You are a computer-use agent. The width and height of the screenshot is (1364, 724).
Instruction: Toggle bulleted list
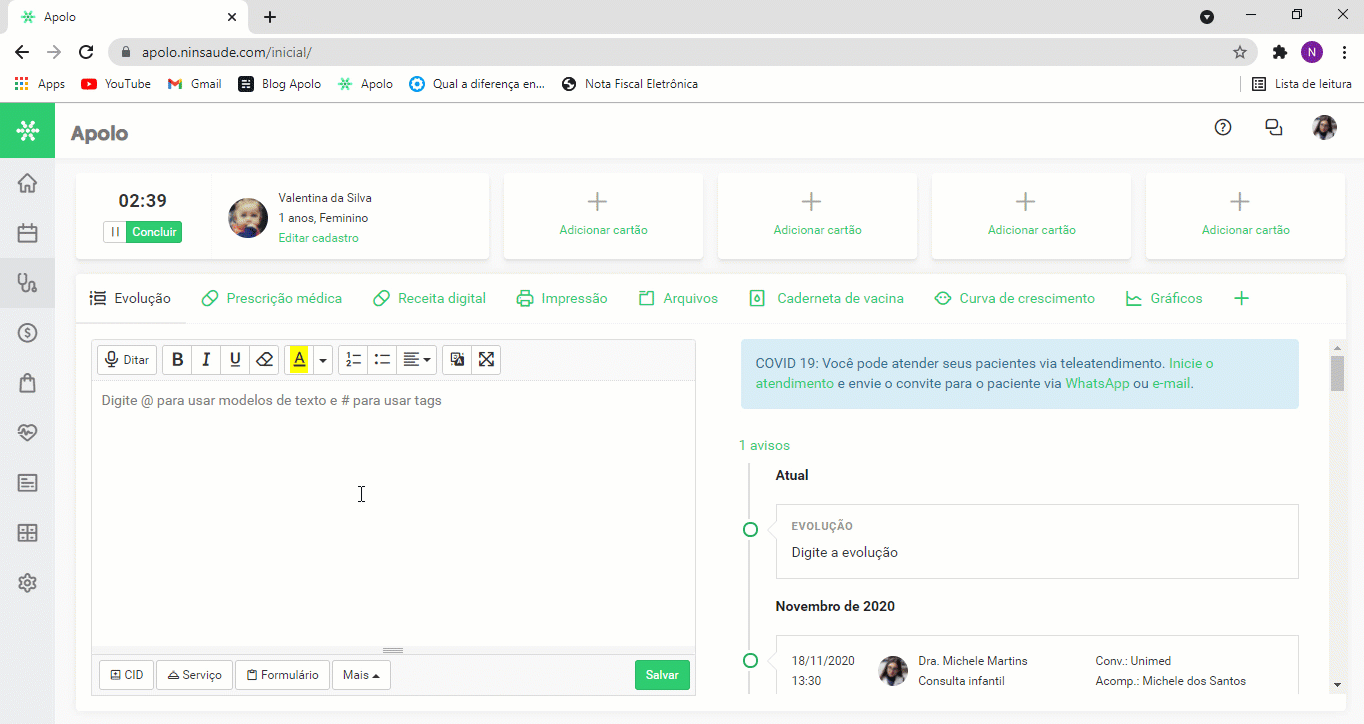[x=382, y=360]
